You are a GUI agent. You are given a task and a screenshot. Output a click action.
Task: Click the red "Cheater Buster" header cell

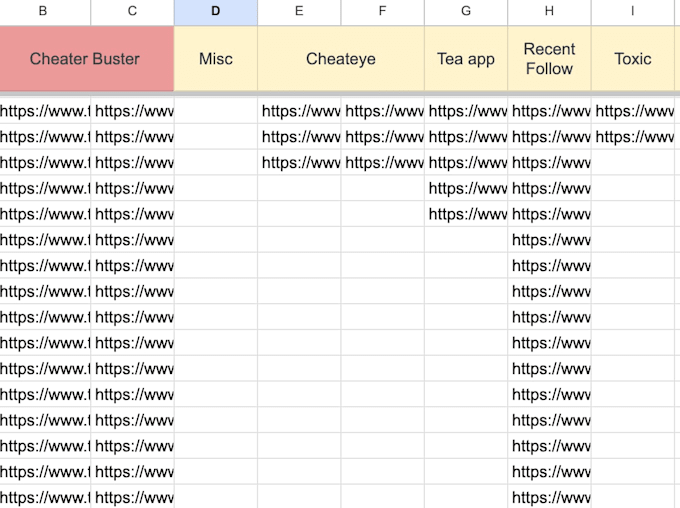coord(87,59)
